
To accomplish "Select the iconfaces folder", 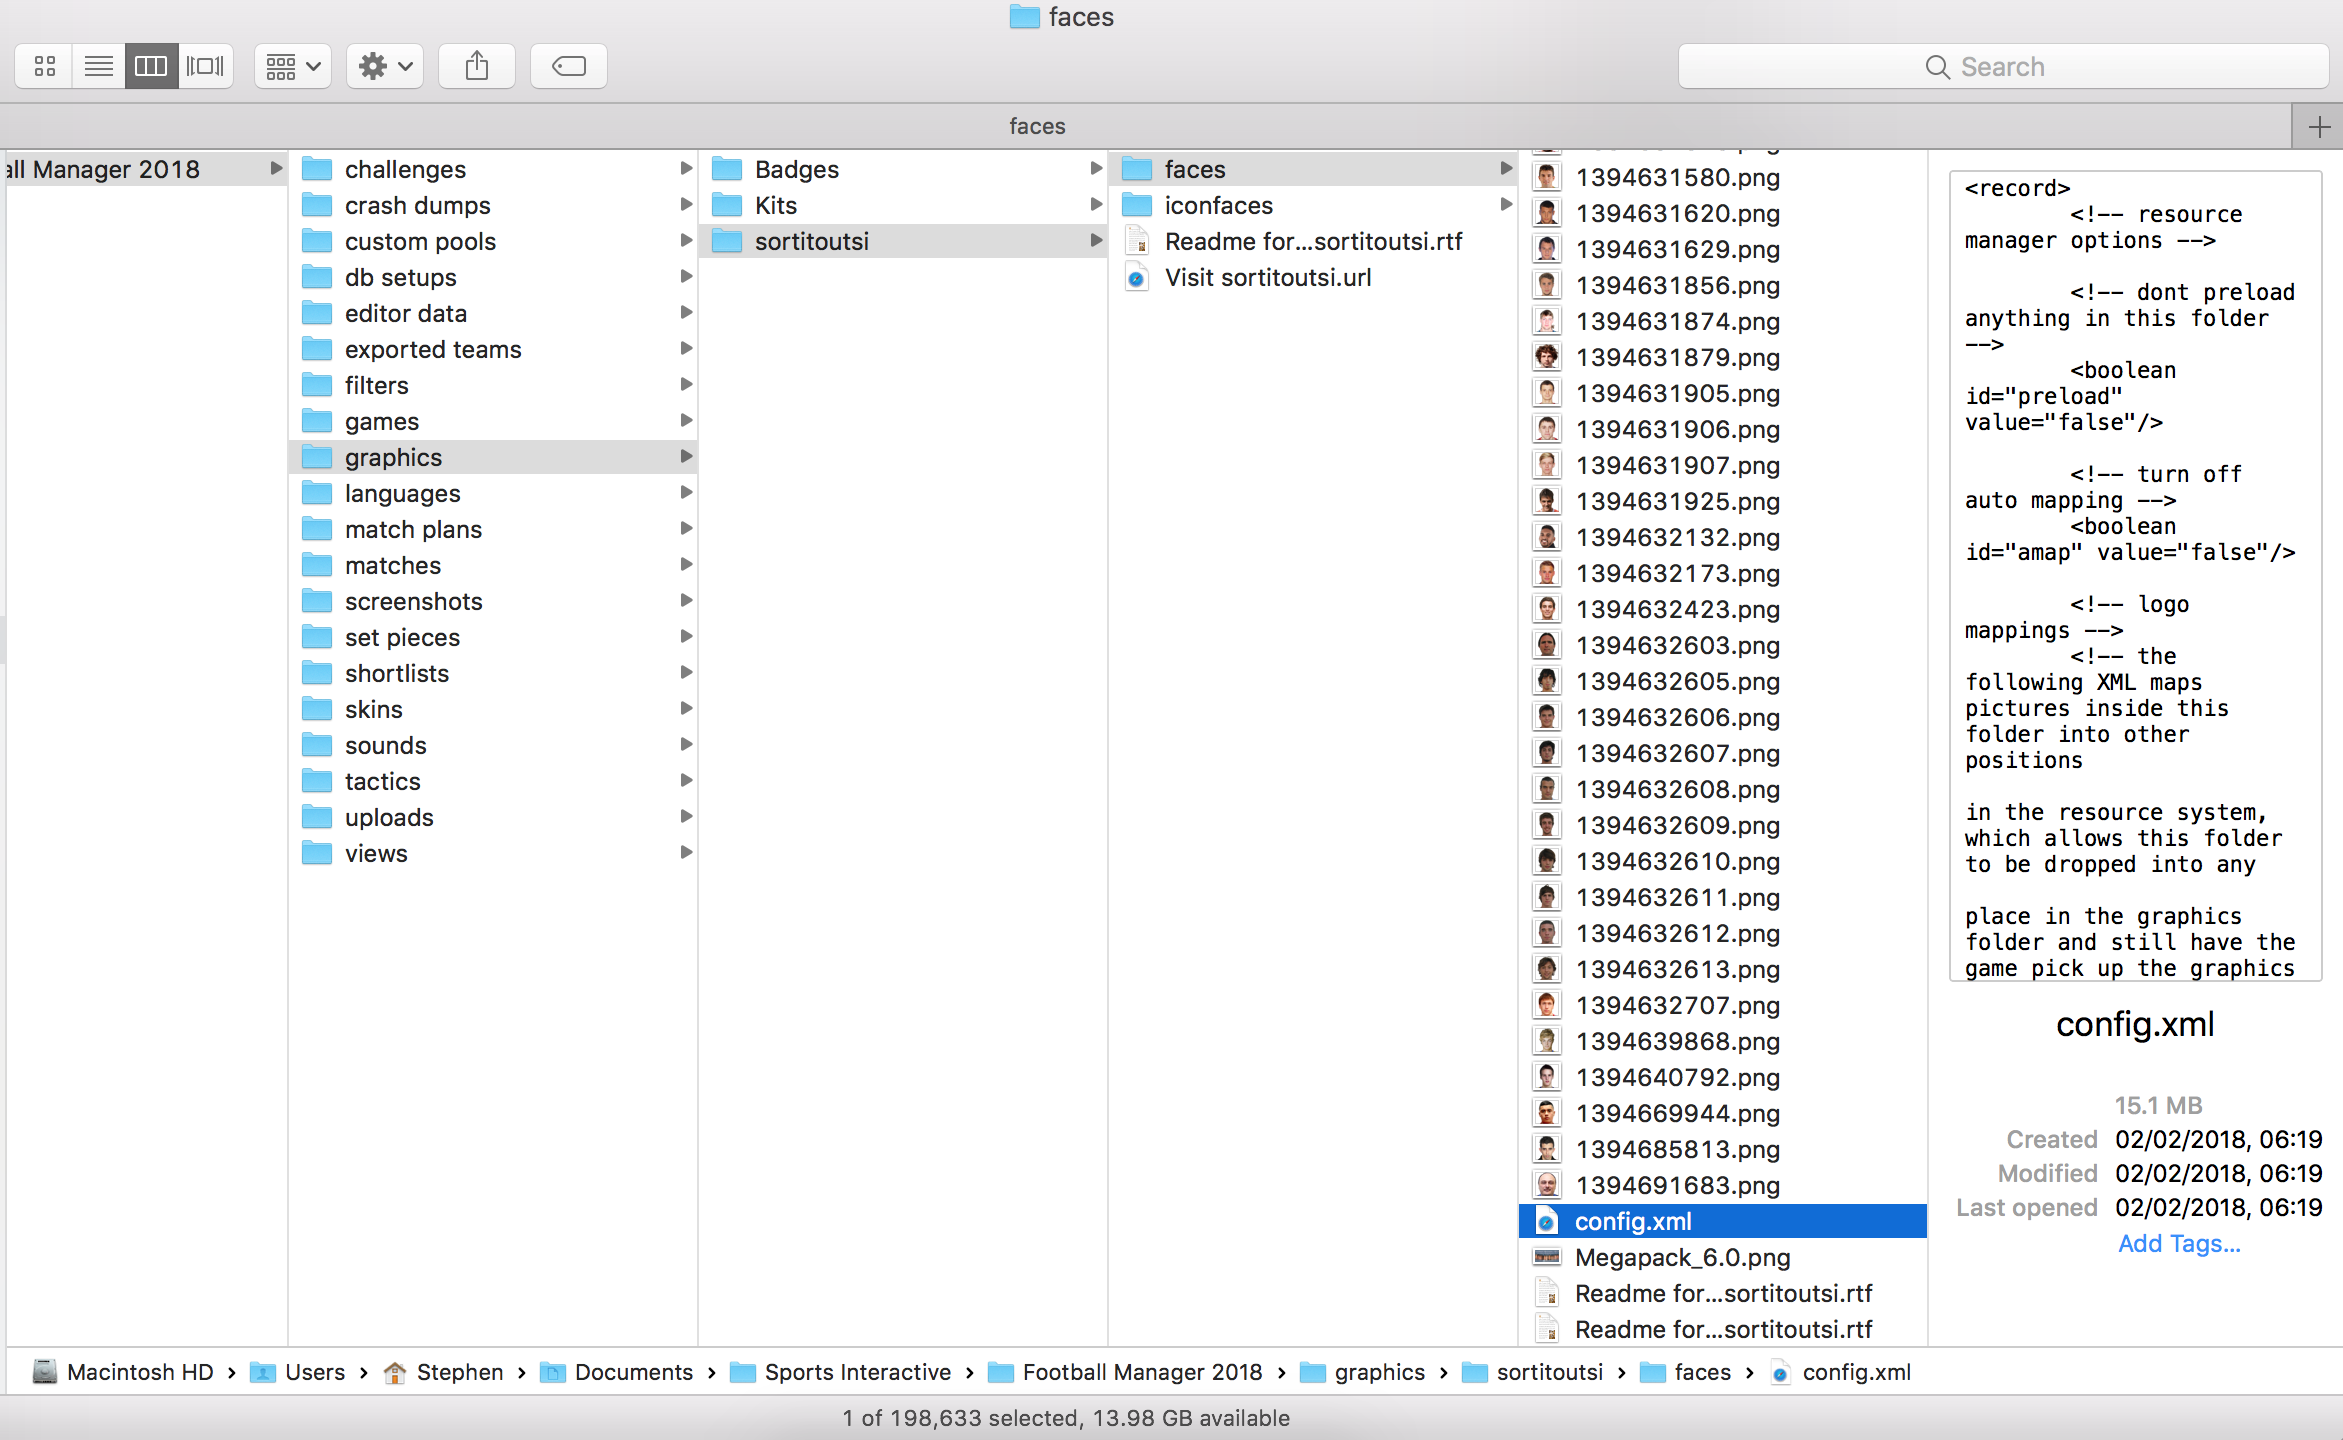I will click(x=1315, y=205).
